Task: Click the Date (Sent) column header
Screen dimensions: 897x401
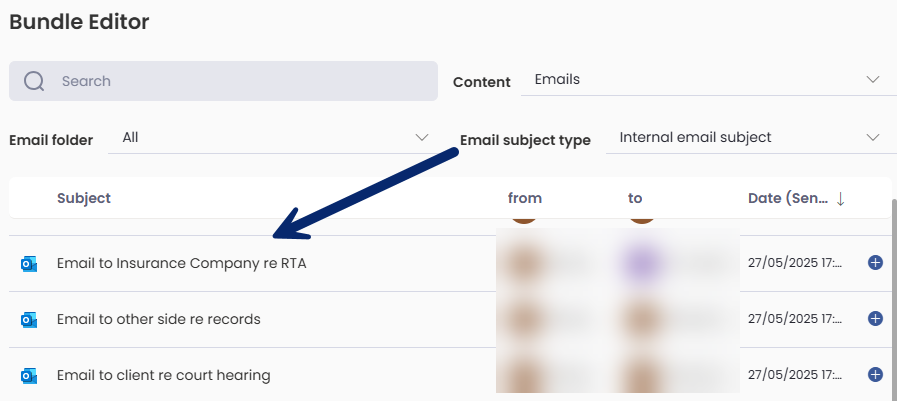Action: coord(788,198)
